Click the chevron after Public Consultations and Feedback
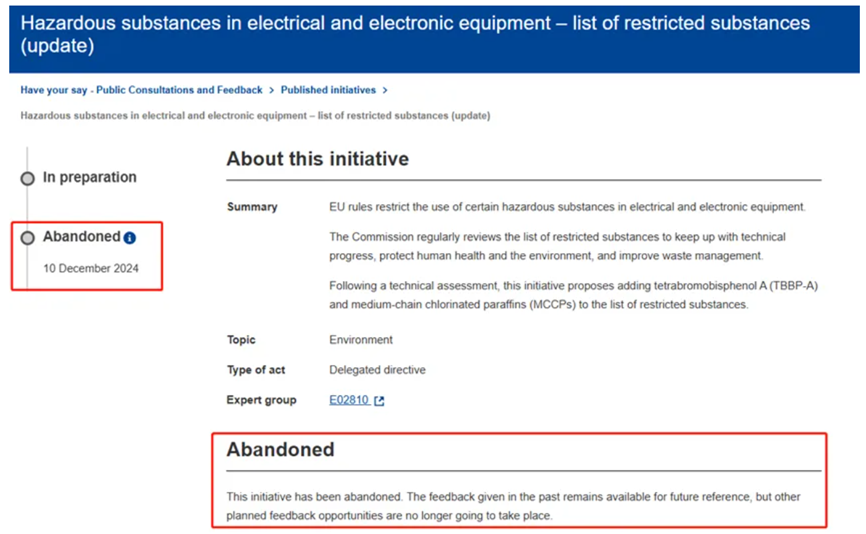 point(271,91)
